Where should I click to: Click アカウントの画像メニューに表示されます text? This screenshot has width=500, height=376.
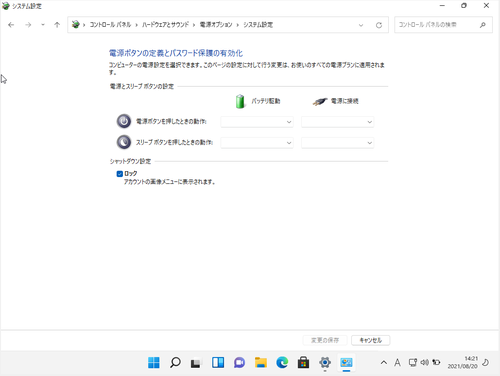coord(170,182)
